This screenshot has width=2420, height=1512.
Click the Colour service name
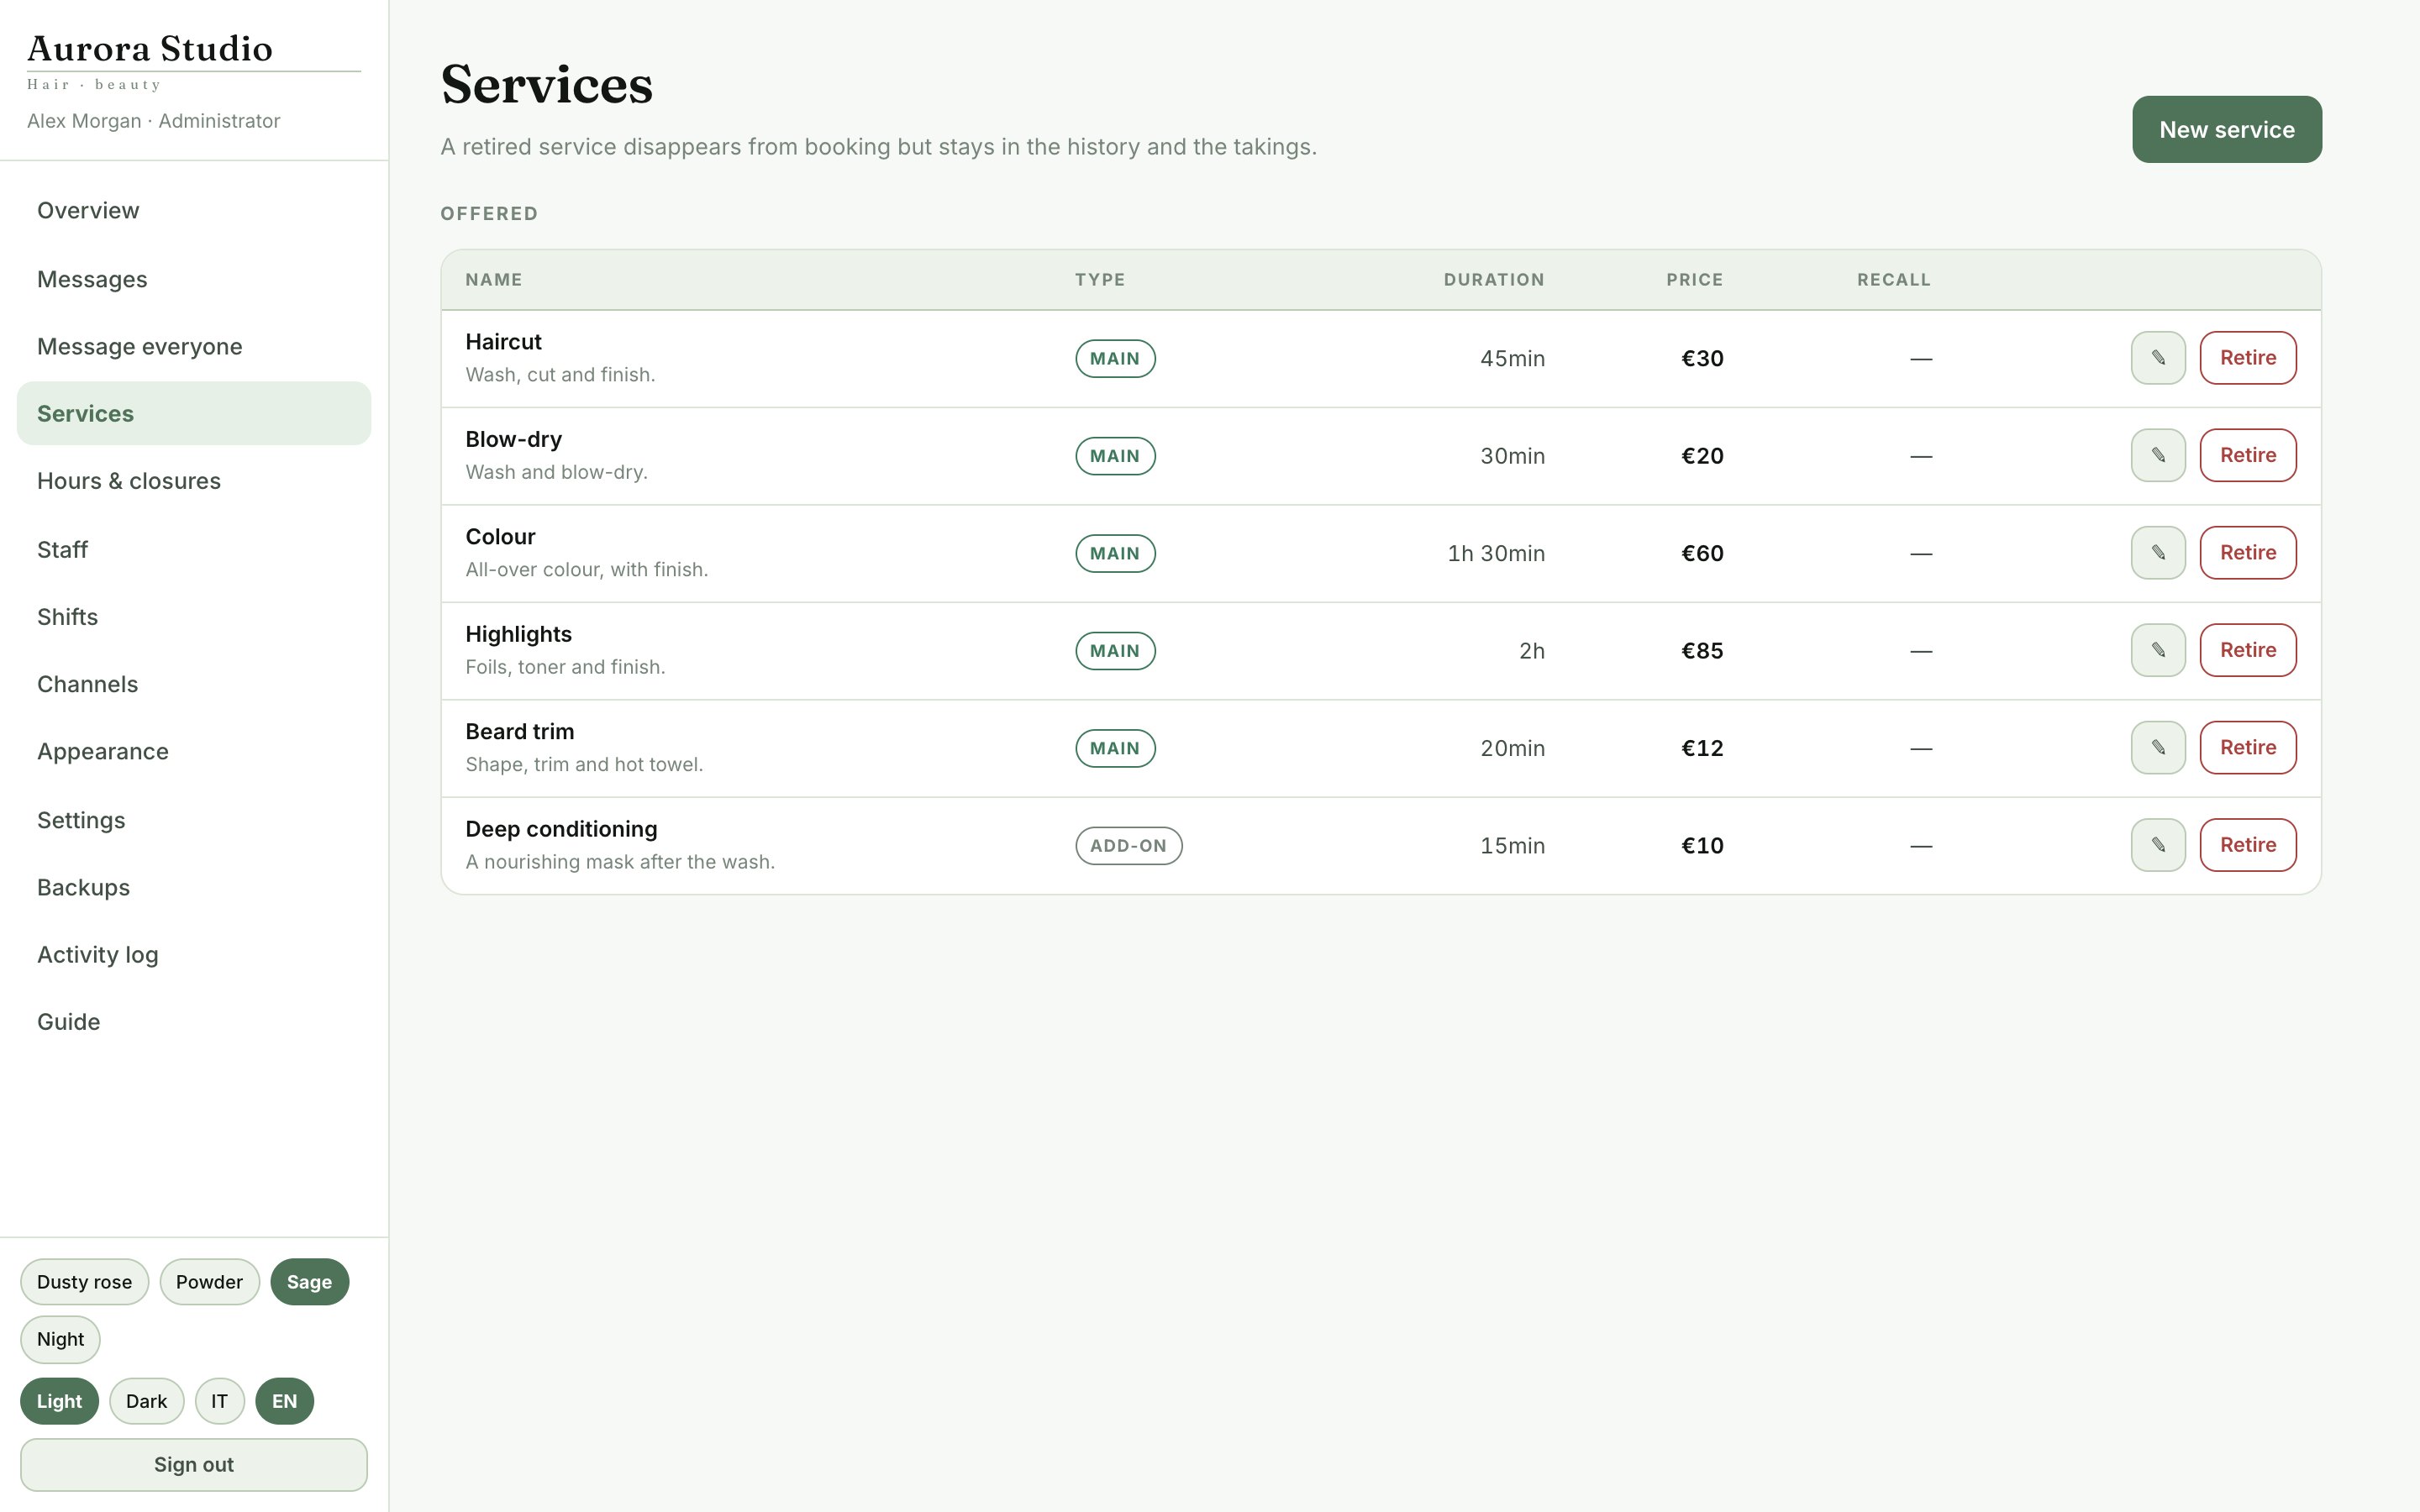[x=500, y=537]
